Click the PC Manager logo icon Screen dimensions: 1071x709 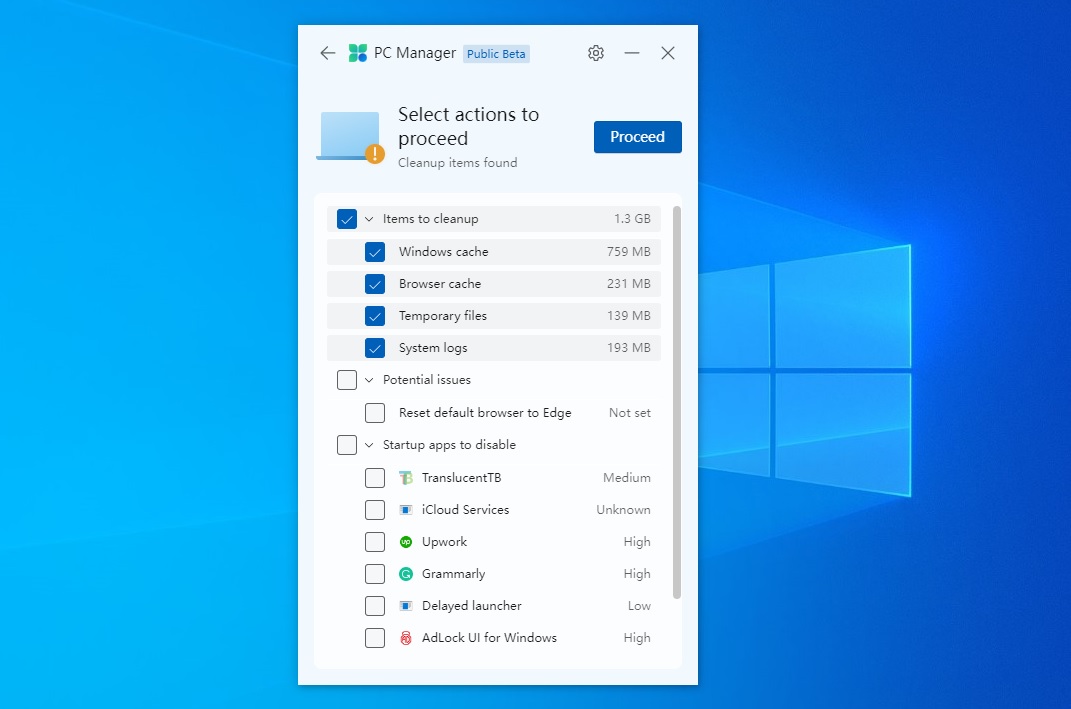point(357,53)
